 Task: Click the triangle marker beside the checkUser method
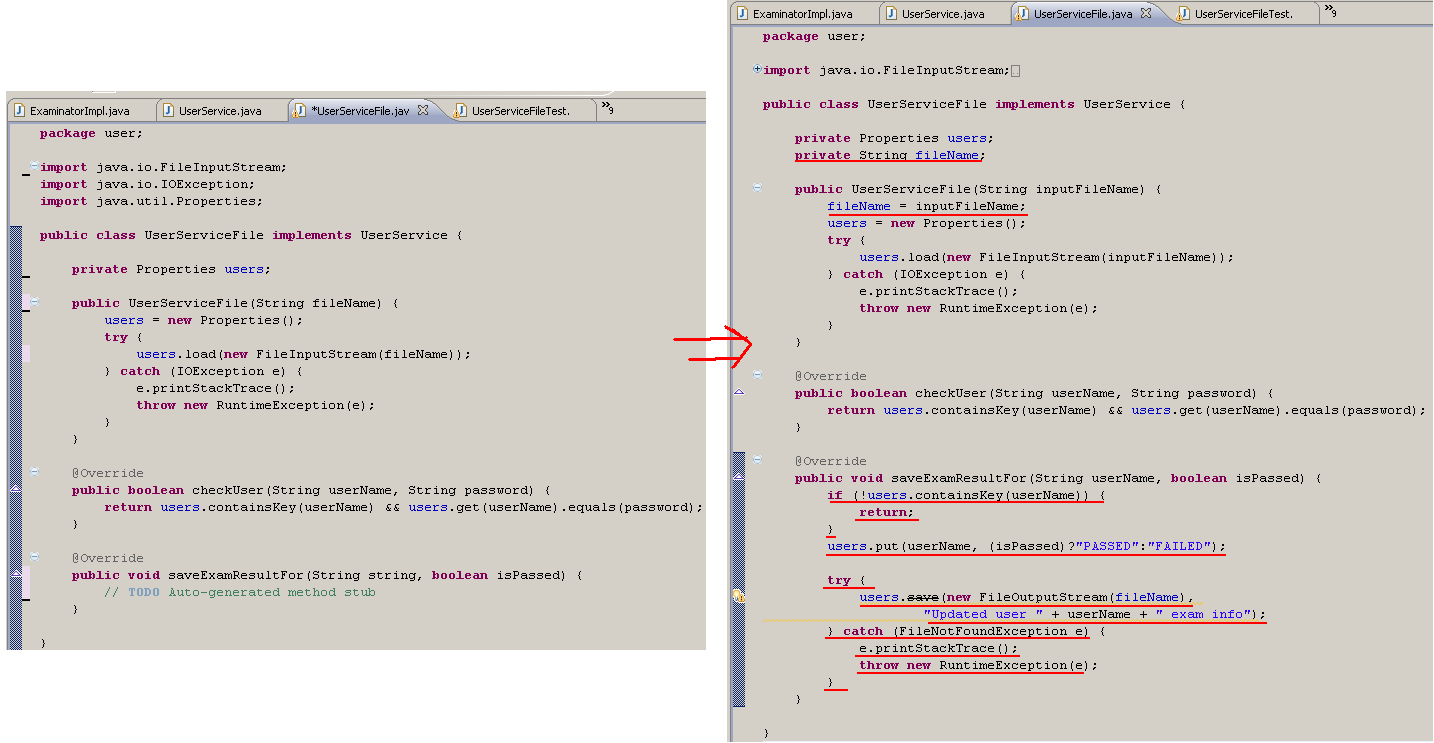(x=738, y=390)
